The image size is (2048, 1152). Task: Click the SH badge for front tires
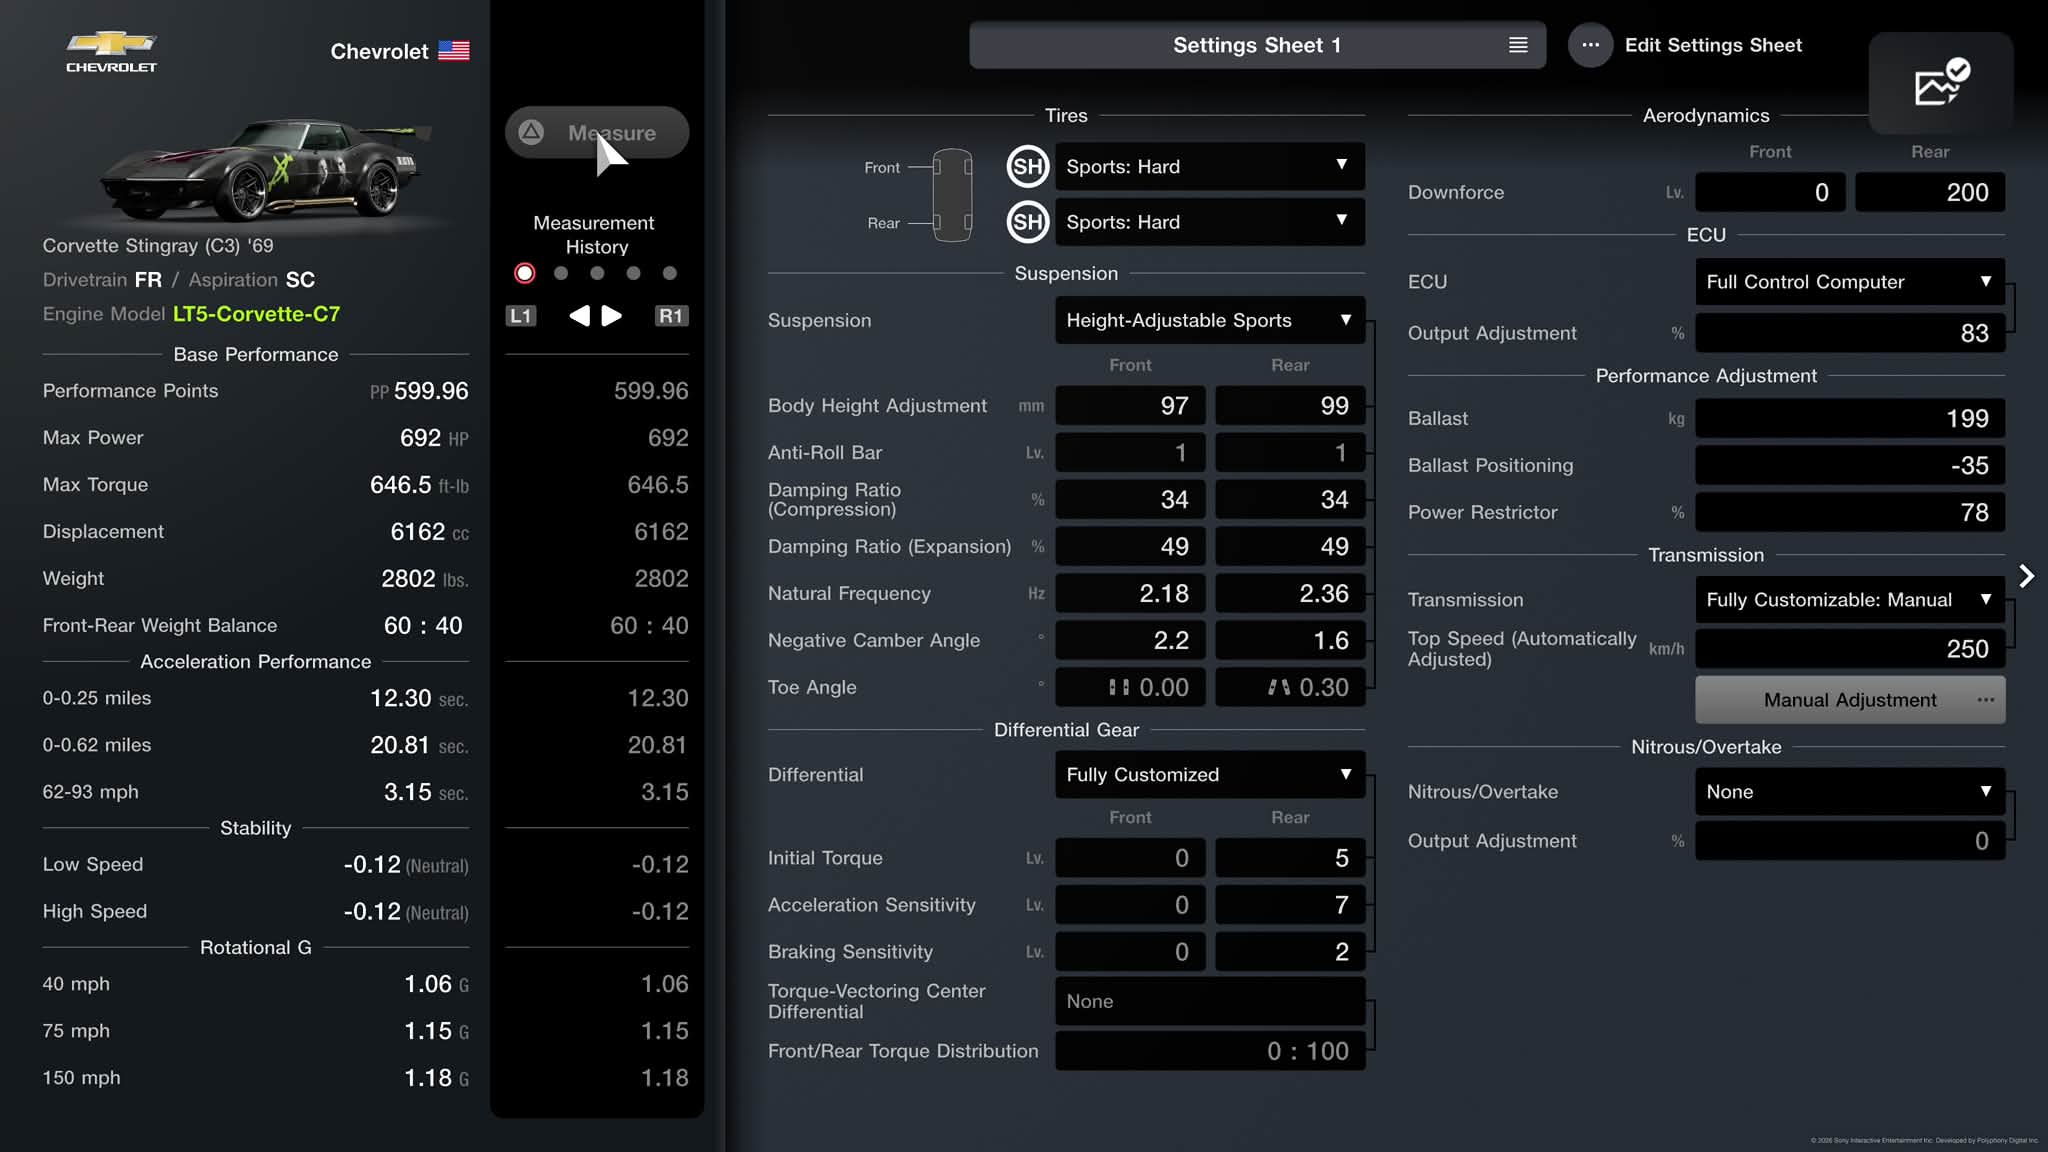pos(1028,167)
